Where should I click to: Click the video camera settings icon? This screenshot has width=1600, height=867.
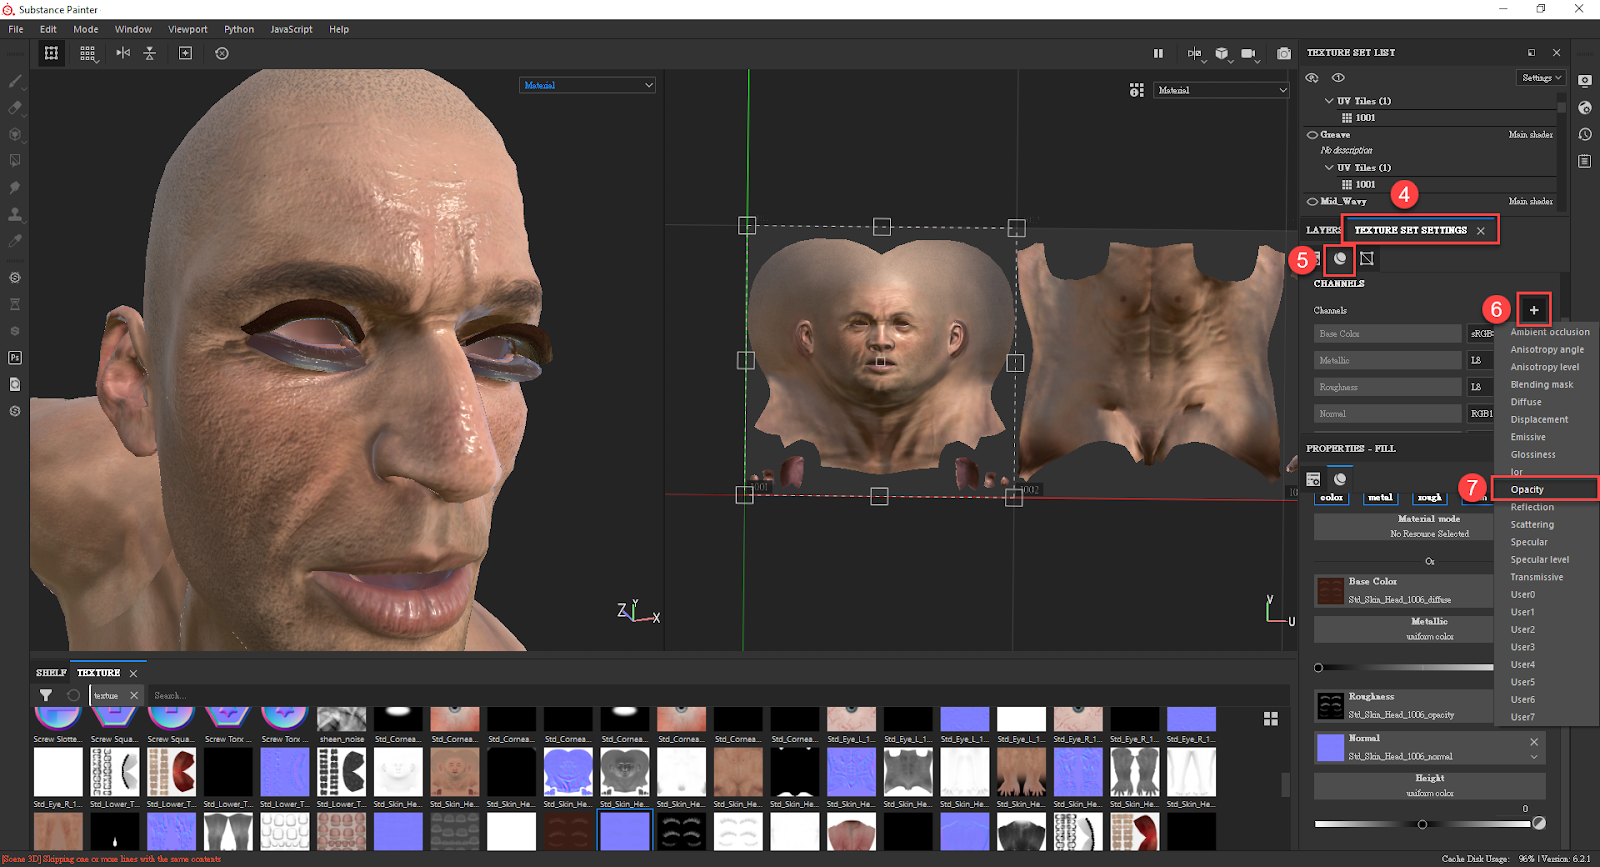pyautogui.click(x=1249, y=53)
